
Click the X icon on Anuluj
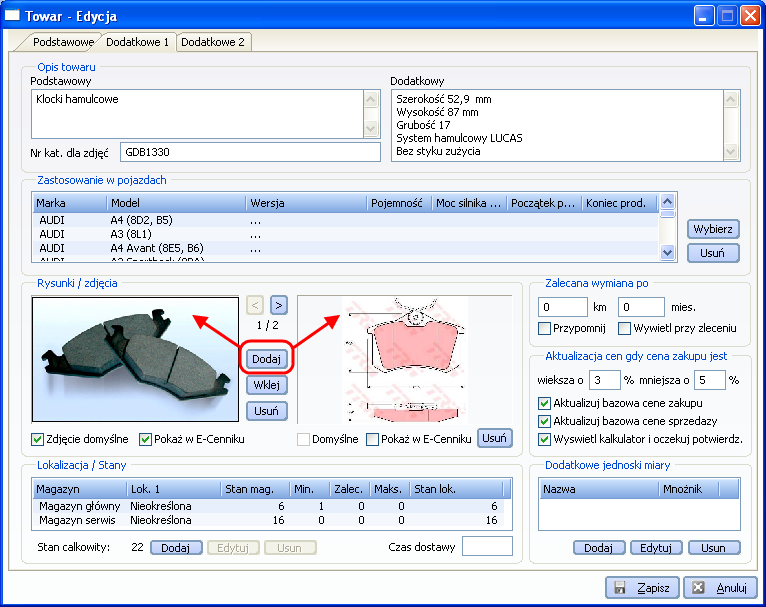pyautogui.click(x=699, y=587)
